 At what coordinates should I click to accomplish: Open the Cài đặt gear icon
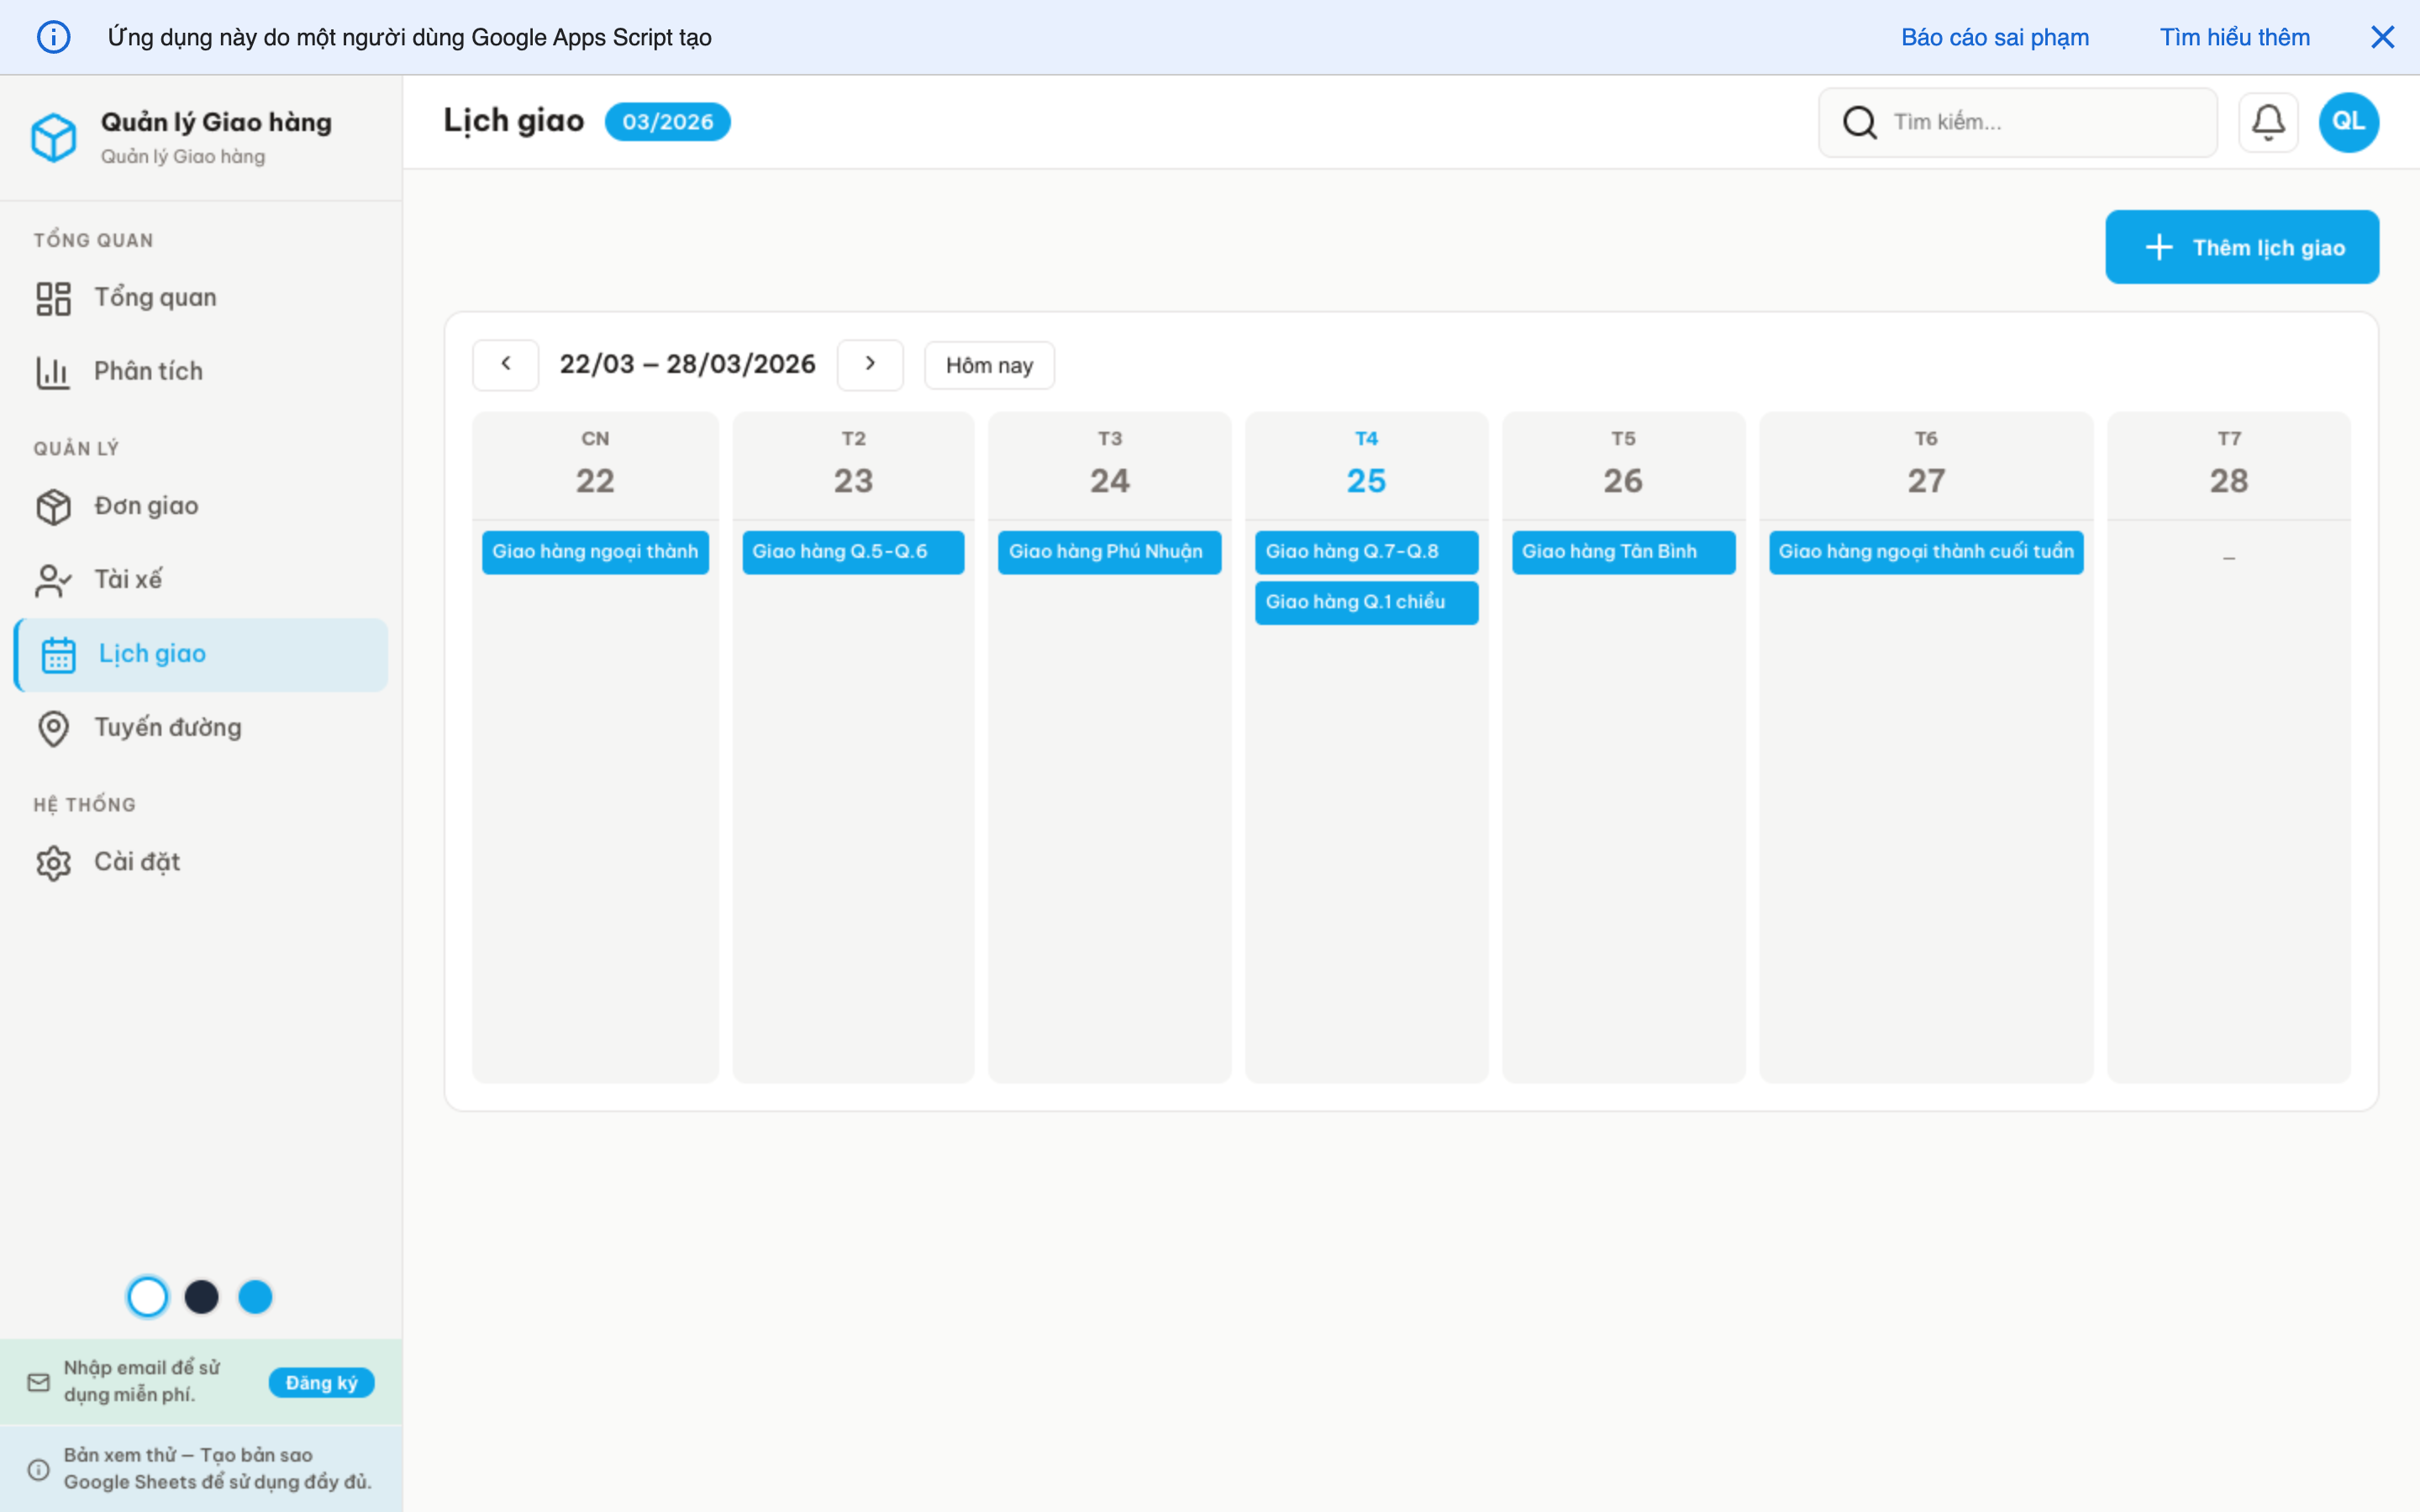click(x=54, y=862)
